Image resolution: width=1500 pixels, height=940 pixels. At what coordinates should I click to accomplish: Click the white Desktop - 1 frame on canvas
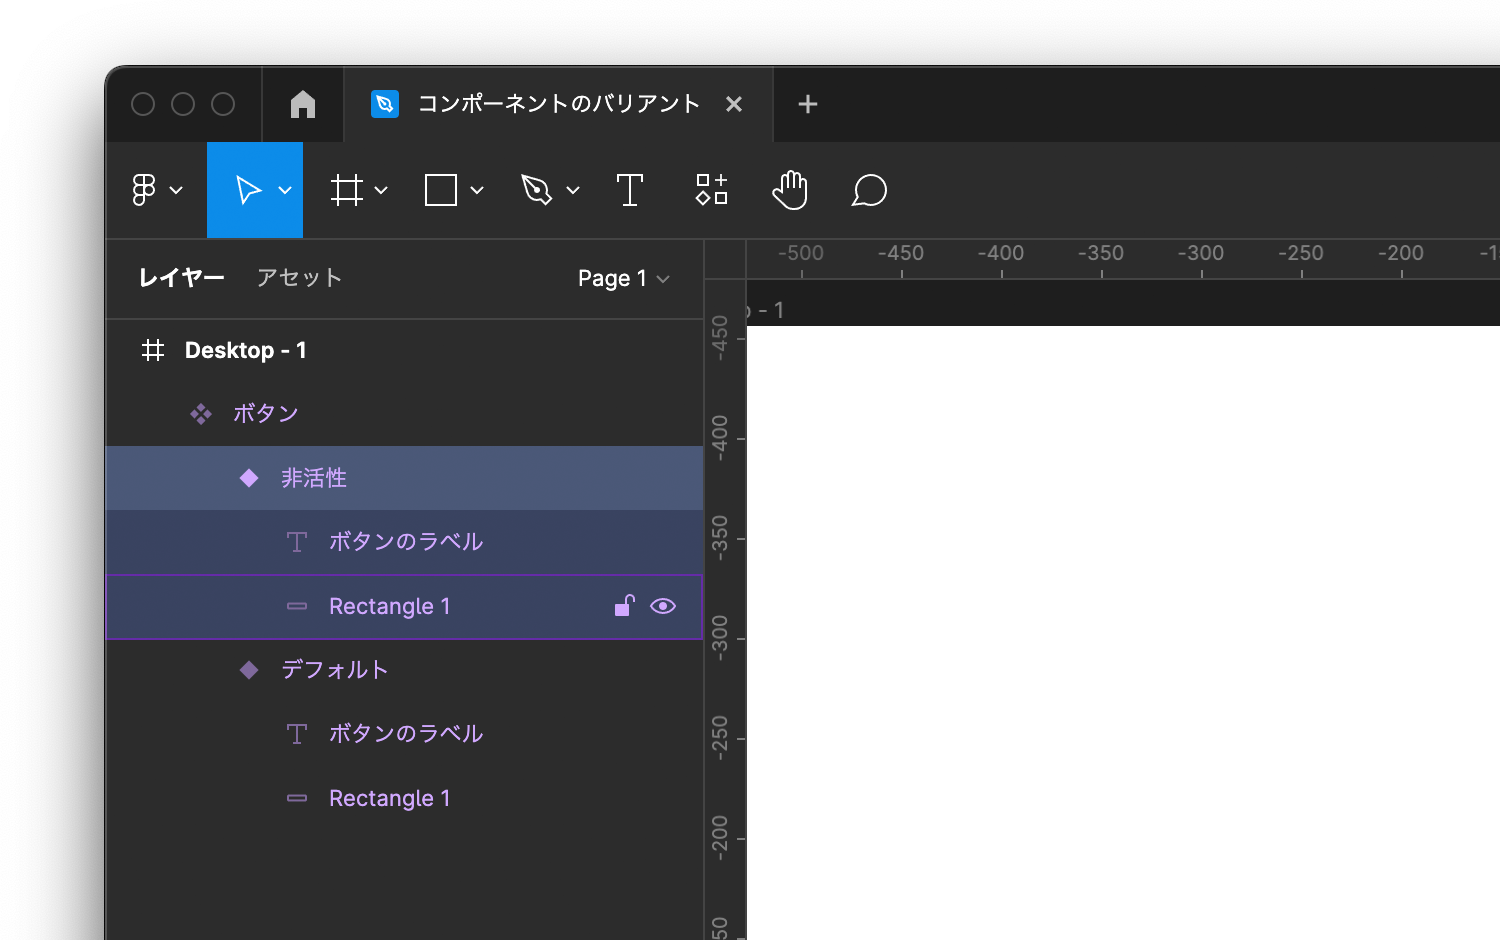click(1123, 633)
